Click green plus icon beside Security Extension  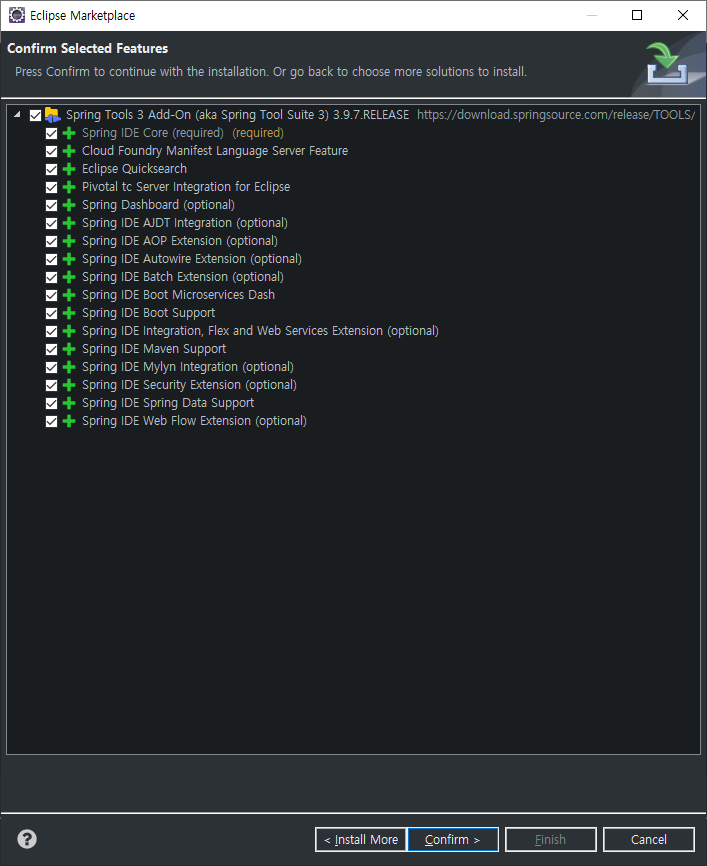69,386
